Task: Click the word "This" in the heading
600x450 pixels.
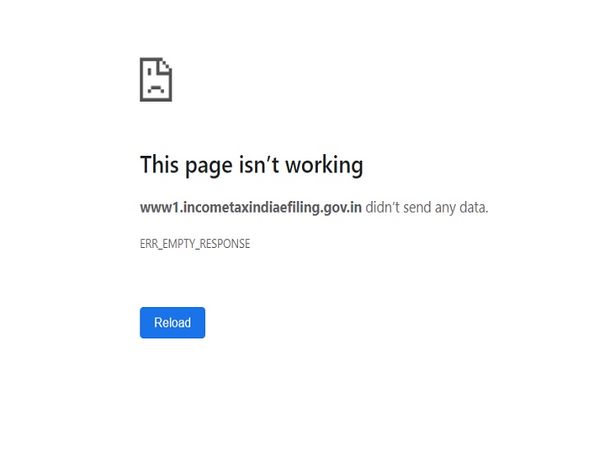Action: pyautogui.click(x=159, y=165)
